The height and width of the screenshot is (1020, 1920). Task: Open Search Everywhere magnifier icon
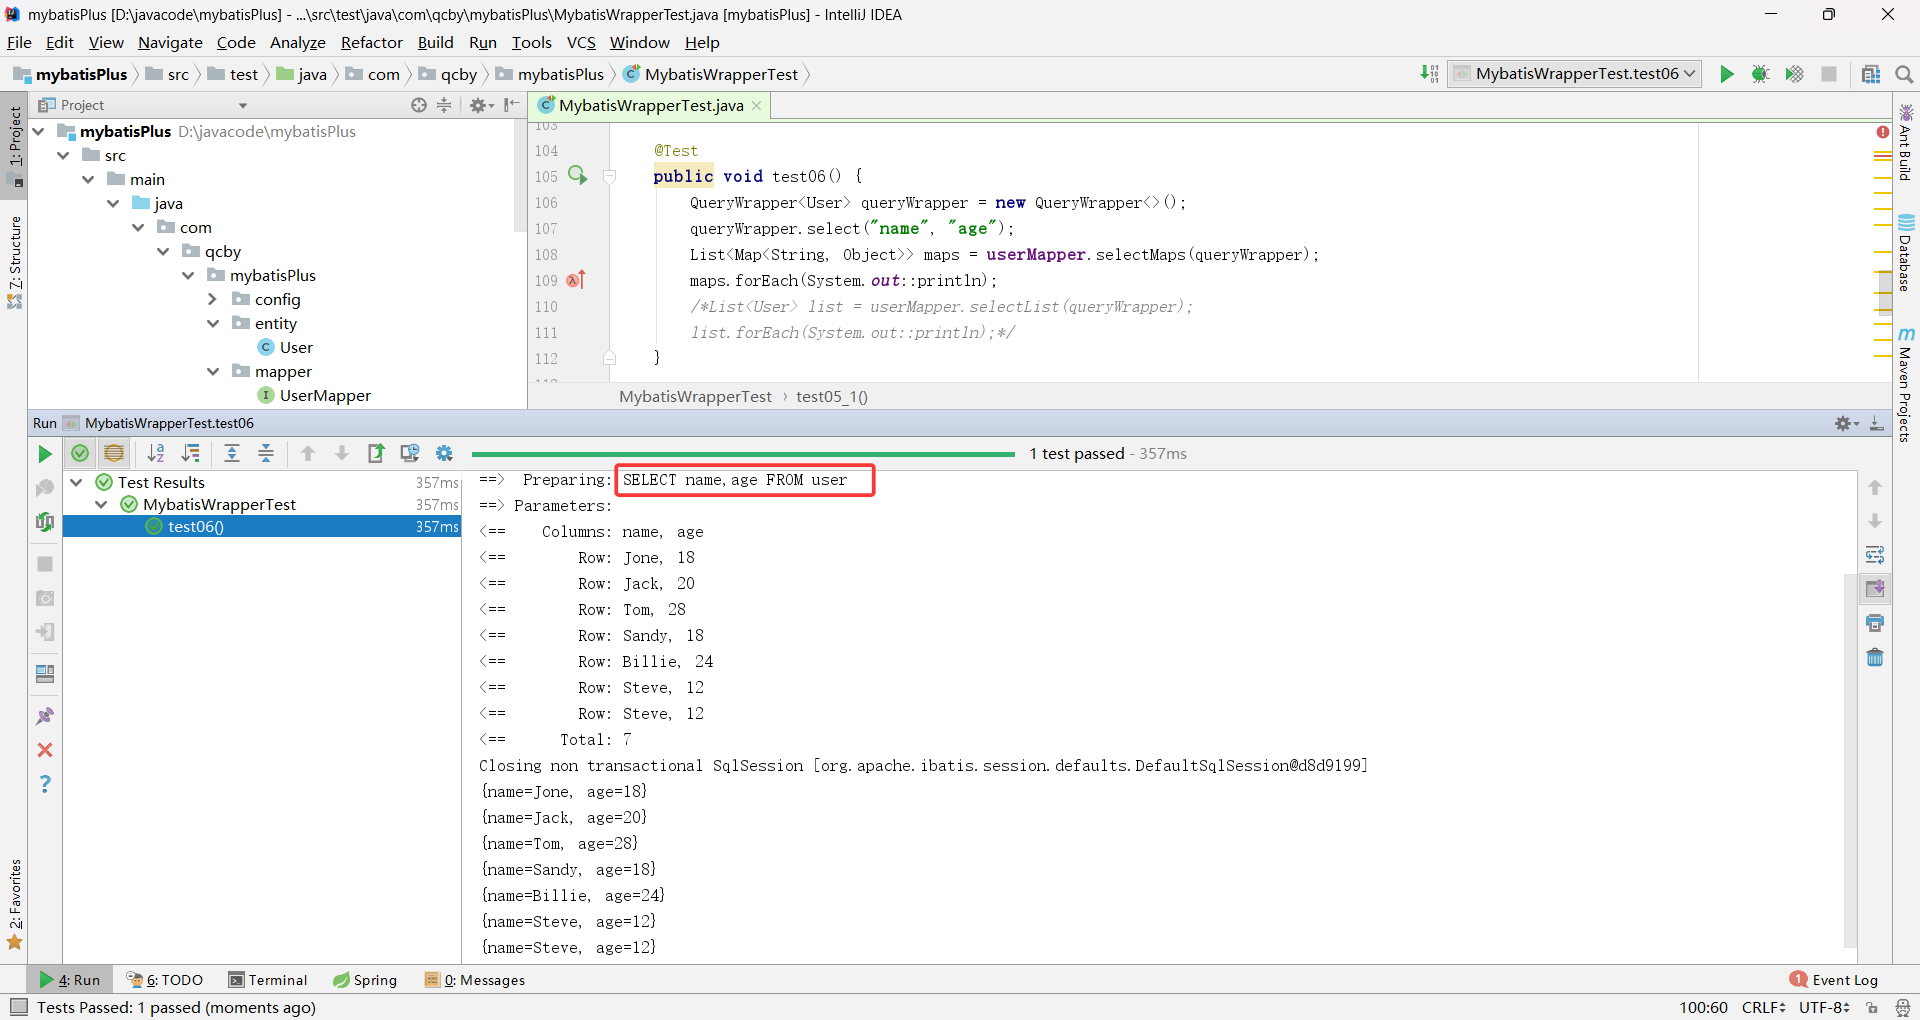[x=1904, y=74]
